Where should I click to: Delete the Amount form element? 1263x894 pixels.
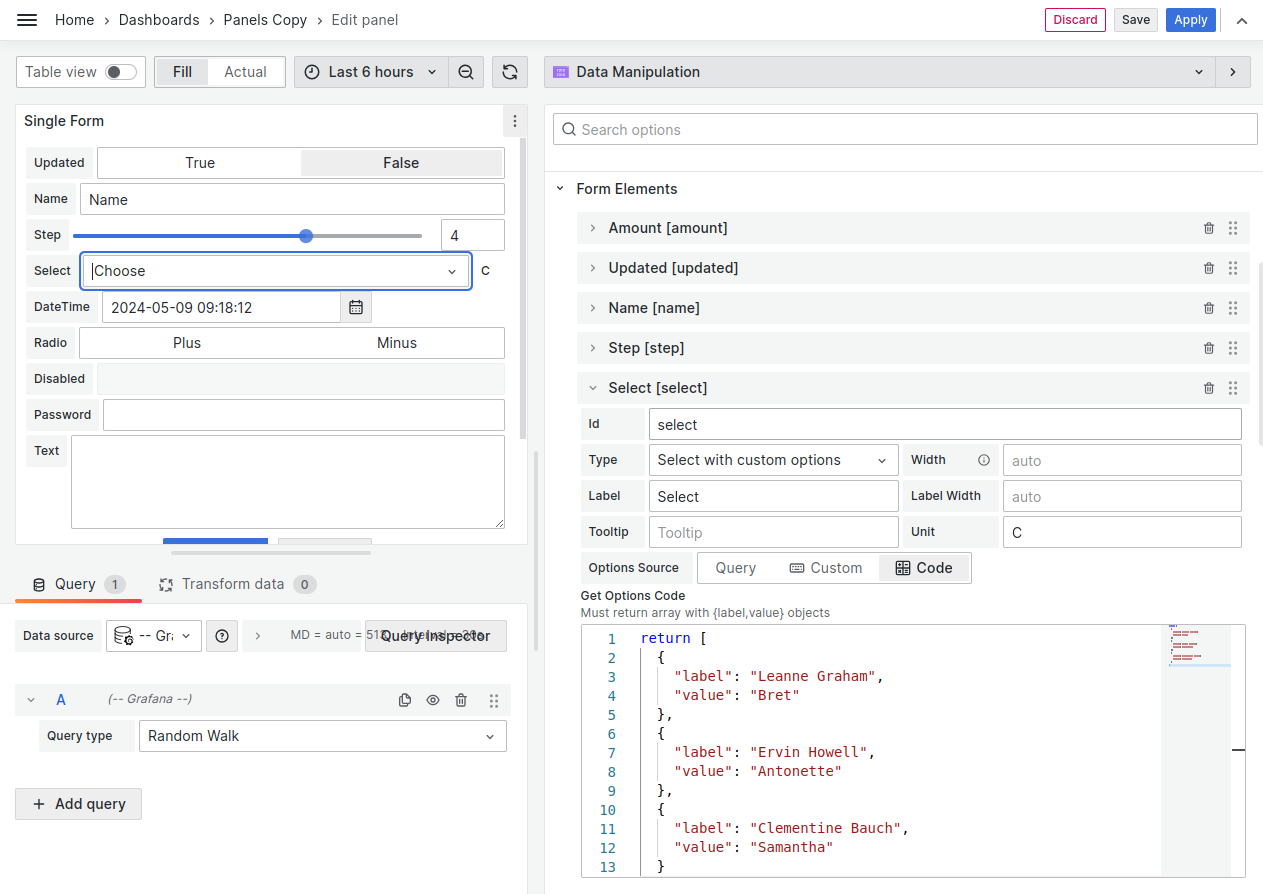tap(1208, 228)
